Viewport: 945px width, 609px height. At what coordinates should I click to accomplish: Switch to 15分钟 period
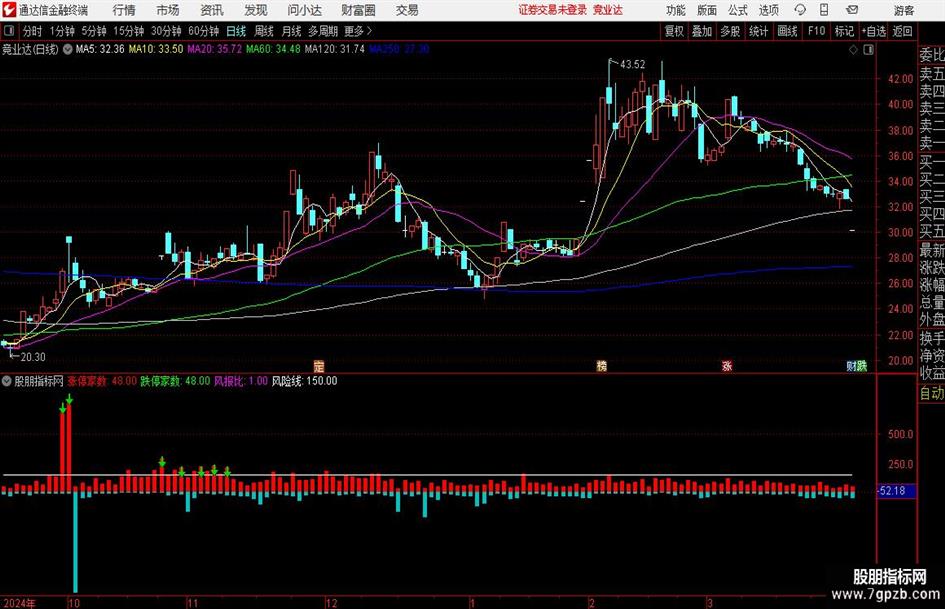pos(128,31)
